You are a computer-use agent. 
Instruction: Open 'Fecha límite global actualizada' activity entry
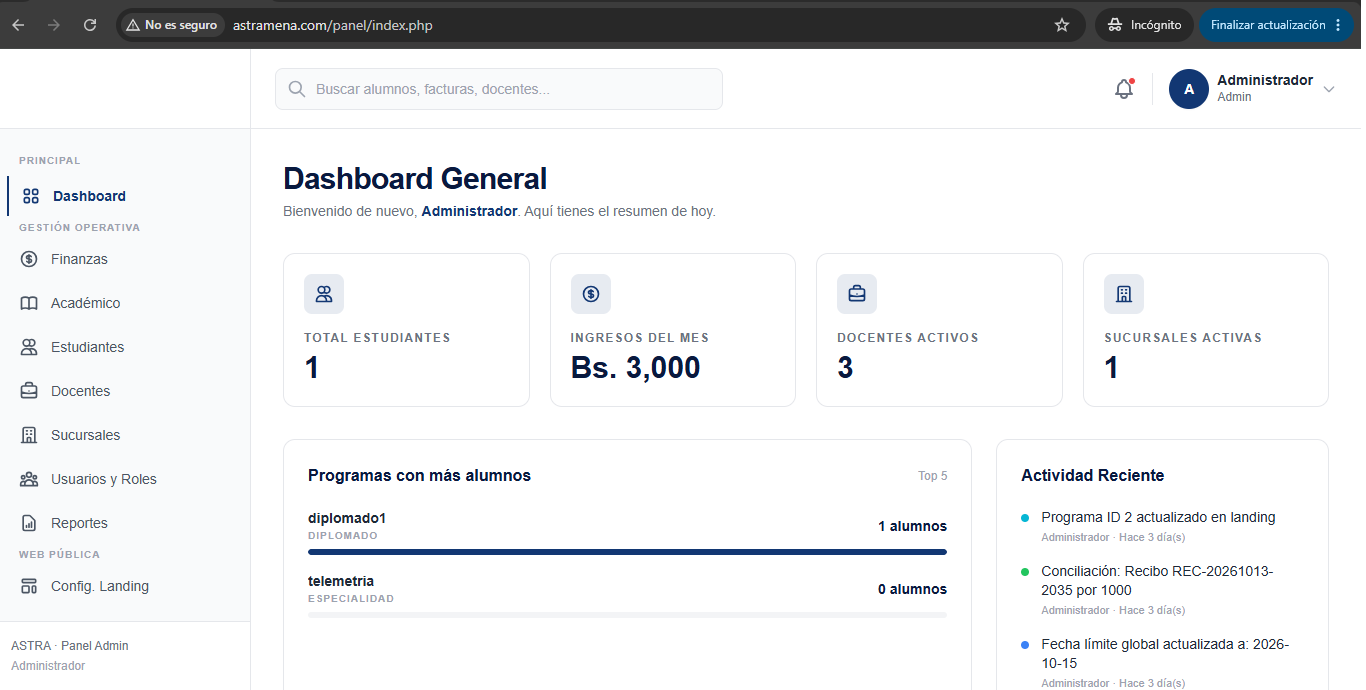coord(1165,654)
